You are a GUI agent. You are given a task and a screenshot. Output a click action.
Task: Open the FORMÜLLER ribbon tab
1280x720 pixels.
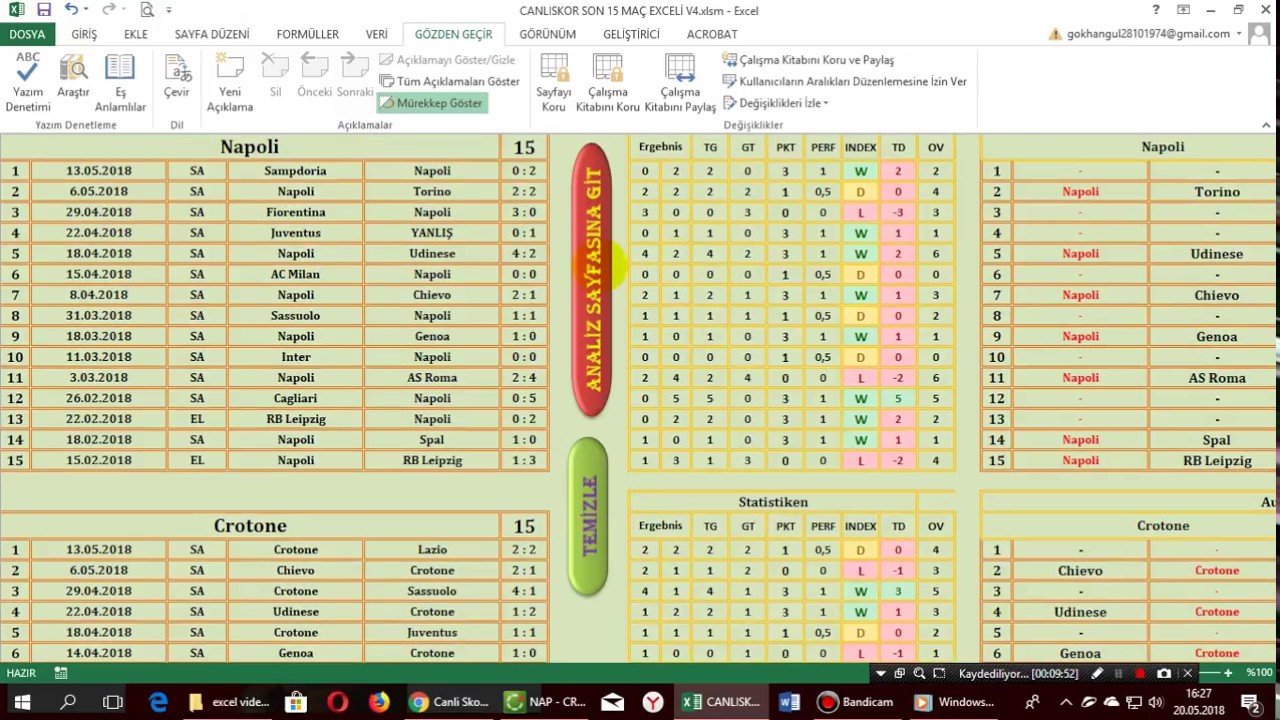[308, 34]
